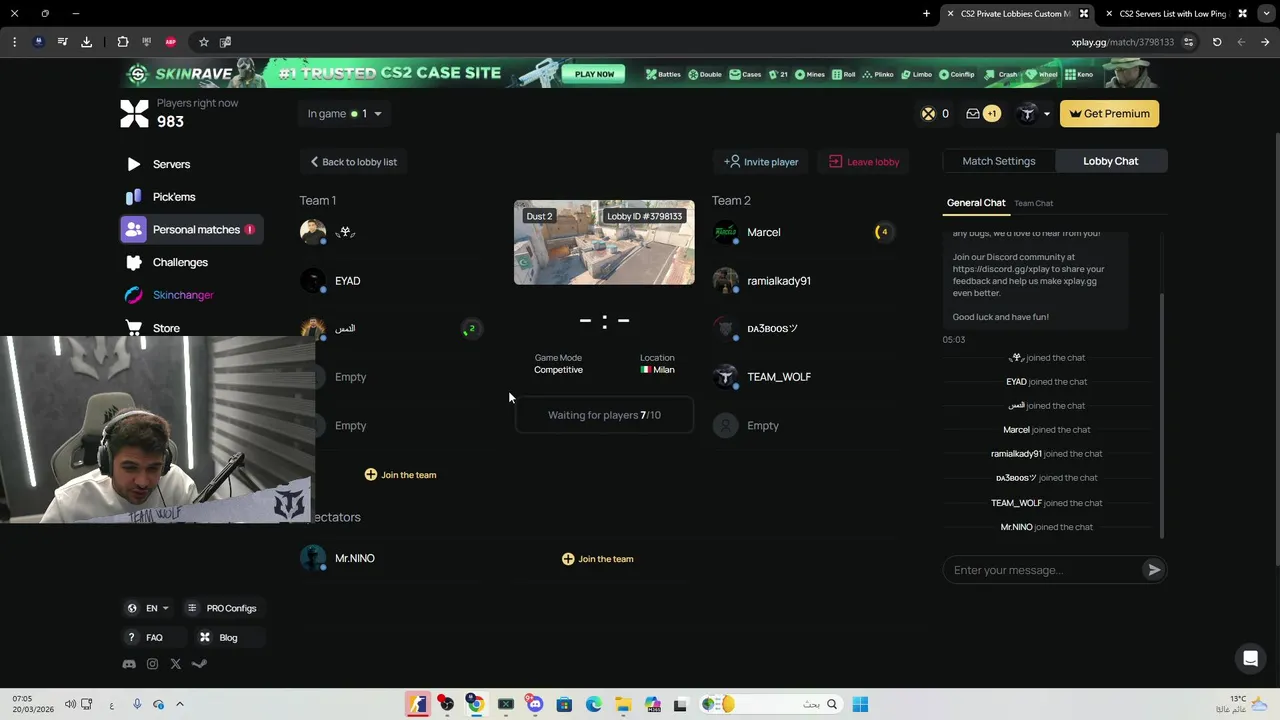The width and height of the screenshot is (1280, 720).
Task: Click the chat panel scrollbar
Action: pyautogui.click(x=1162, y=415)
